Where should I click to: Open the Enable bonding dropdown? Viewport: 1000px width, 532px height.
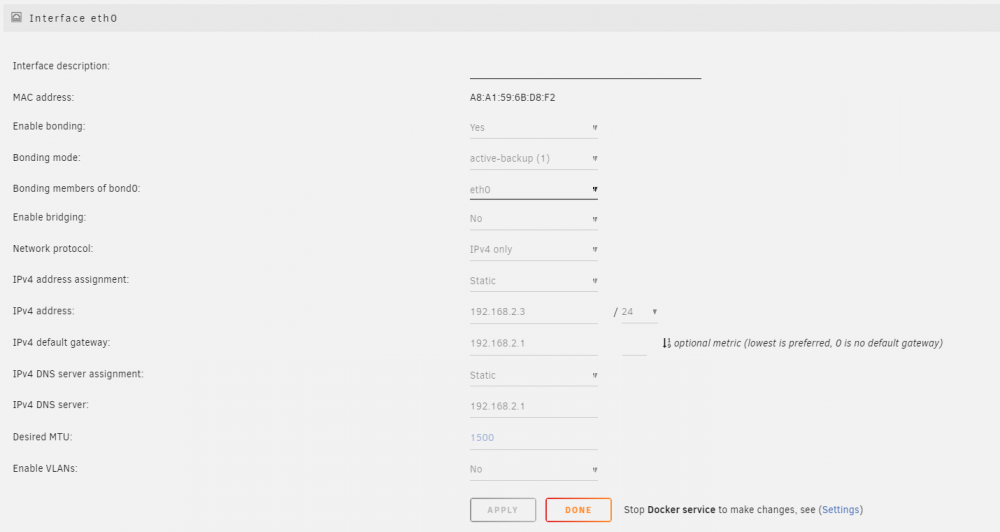[x=534, y=128]
